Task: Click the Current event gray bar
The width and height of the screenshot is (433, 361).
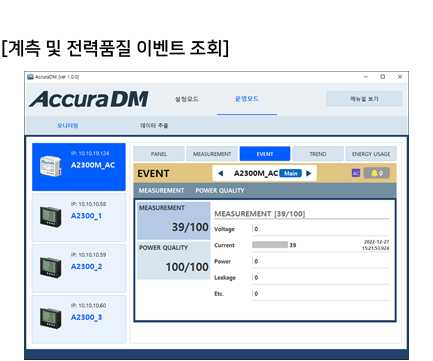Action: 270,245
